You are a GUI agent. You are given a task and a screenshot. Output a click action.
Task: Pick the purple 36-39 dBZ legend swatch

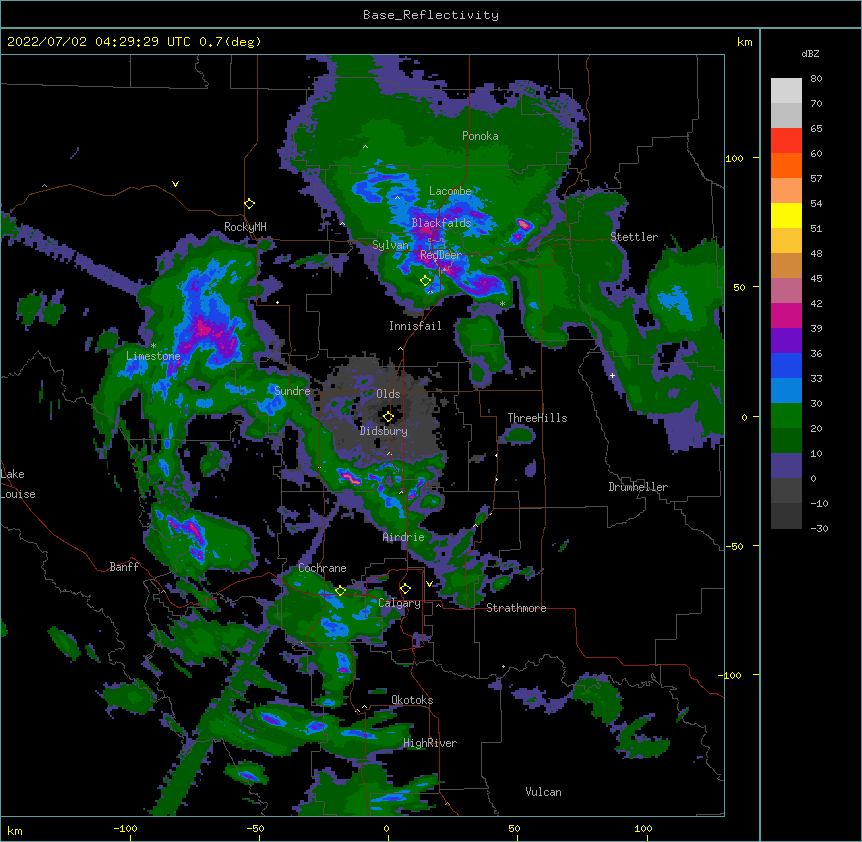pos(786,341)
